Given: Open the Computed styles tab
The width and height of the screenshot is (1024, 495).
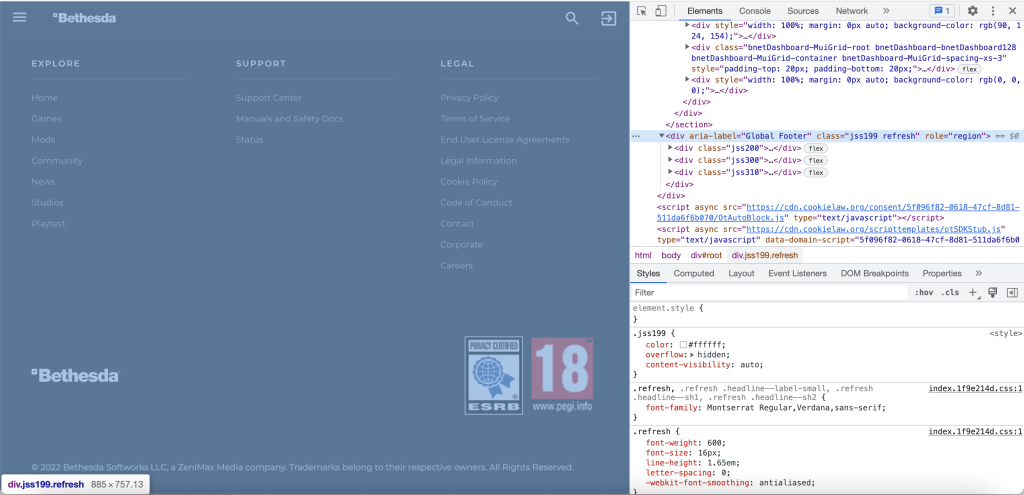Looking at the screenshot, I should point(694,274).
